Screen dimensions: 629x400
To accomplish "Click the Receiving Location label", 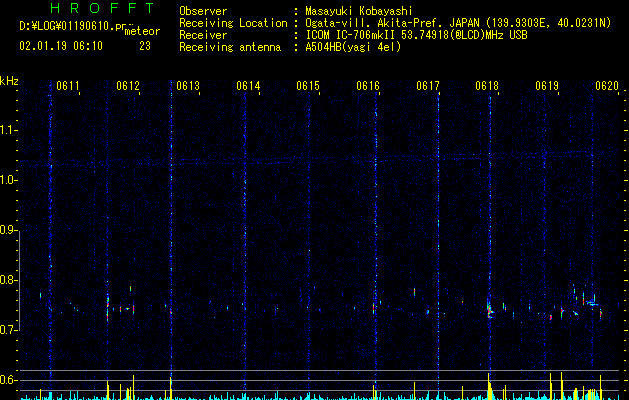I will (x=233, y=23).
